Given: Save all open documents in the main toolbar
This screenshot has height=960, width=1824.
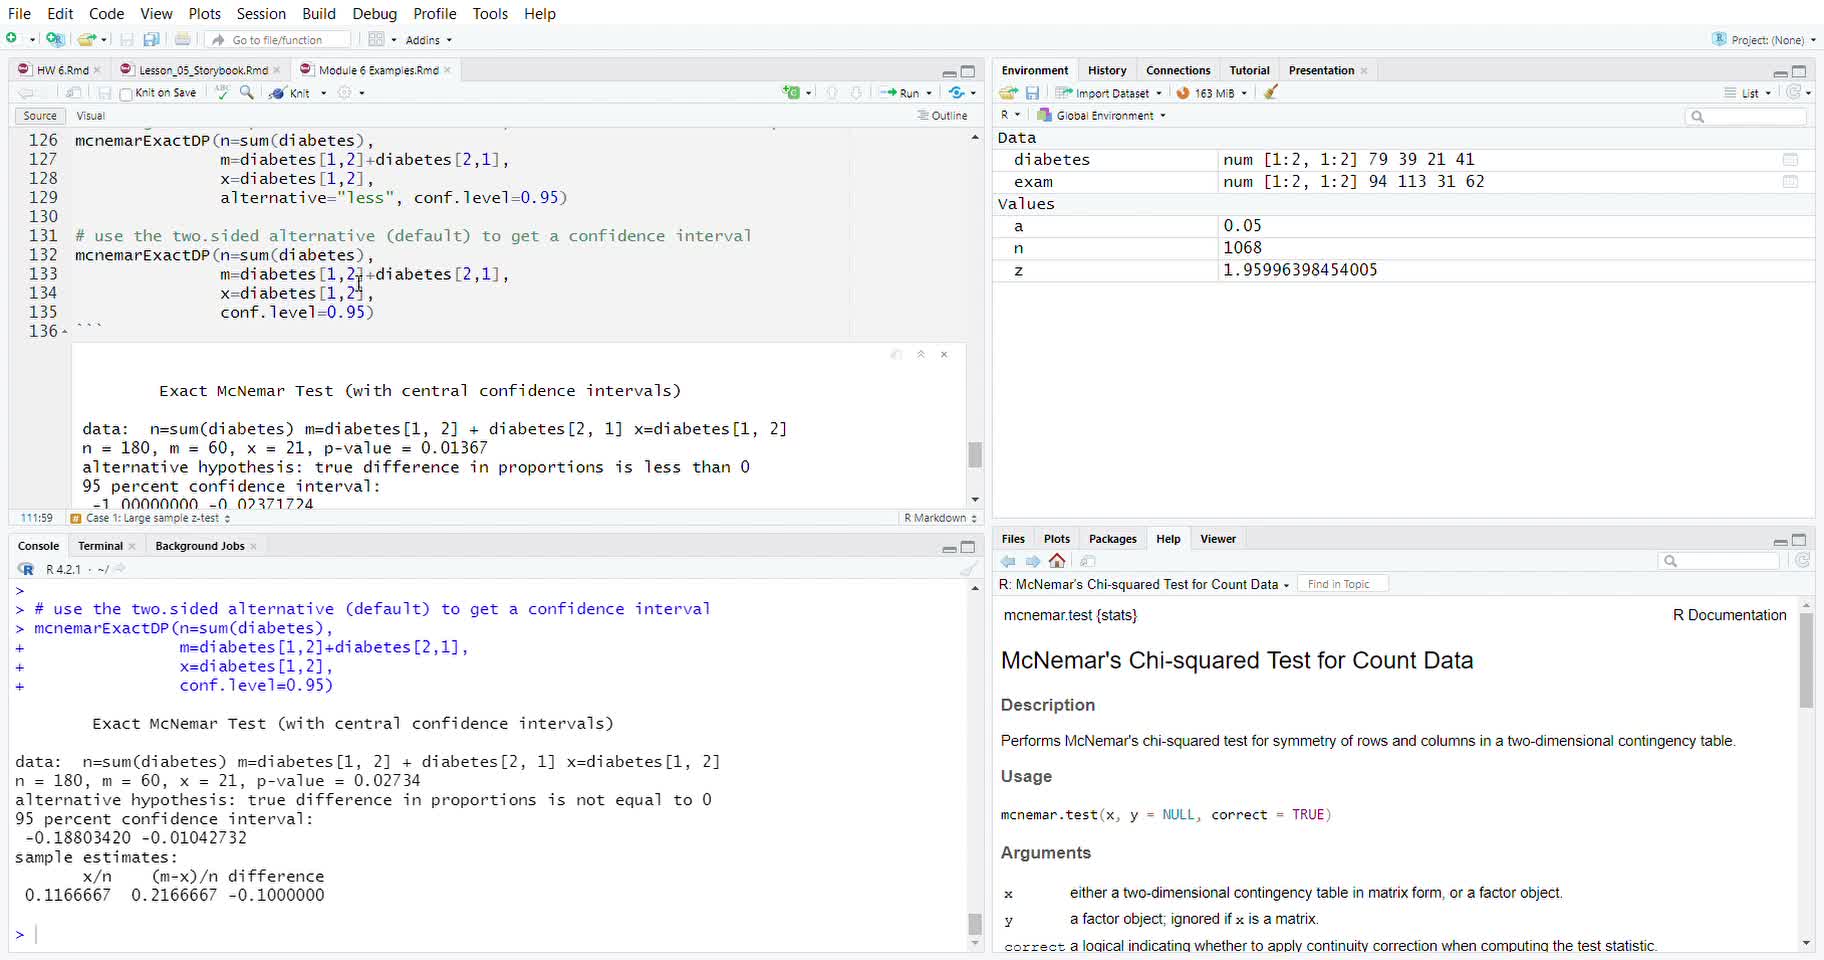Looking at the screenshot, I should coord(151,39).
